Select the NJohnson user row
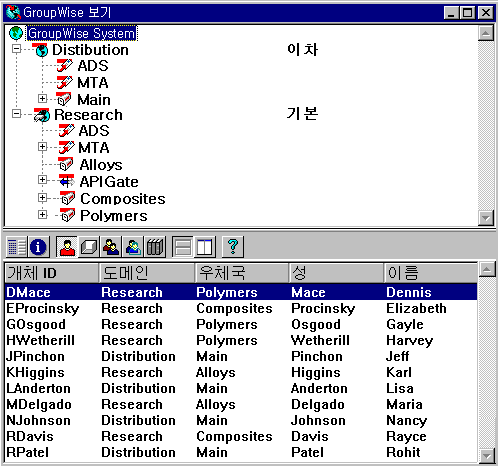Image resolution: width=498 pixels, height=466 pixels. (241, 420)
